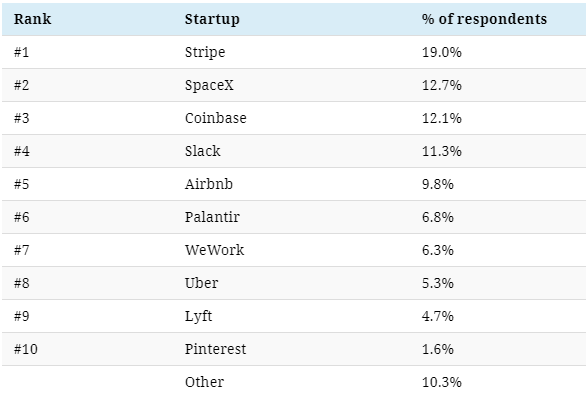Click the Slack table entry
The height and width of the screenshot is (396, 586).
pos(203,151)
